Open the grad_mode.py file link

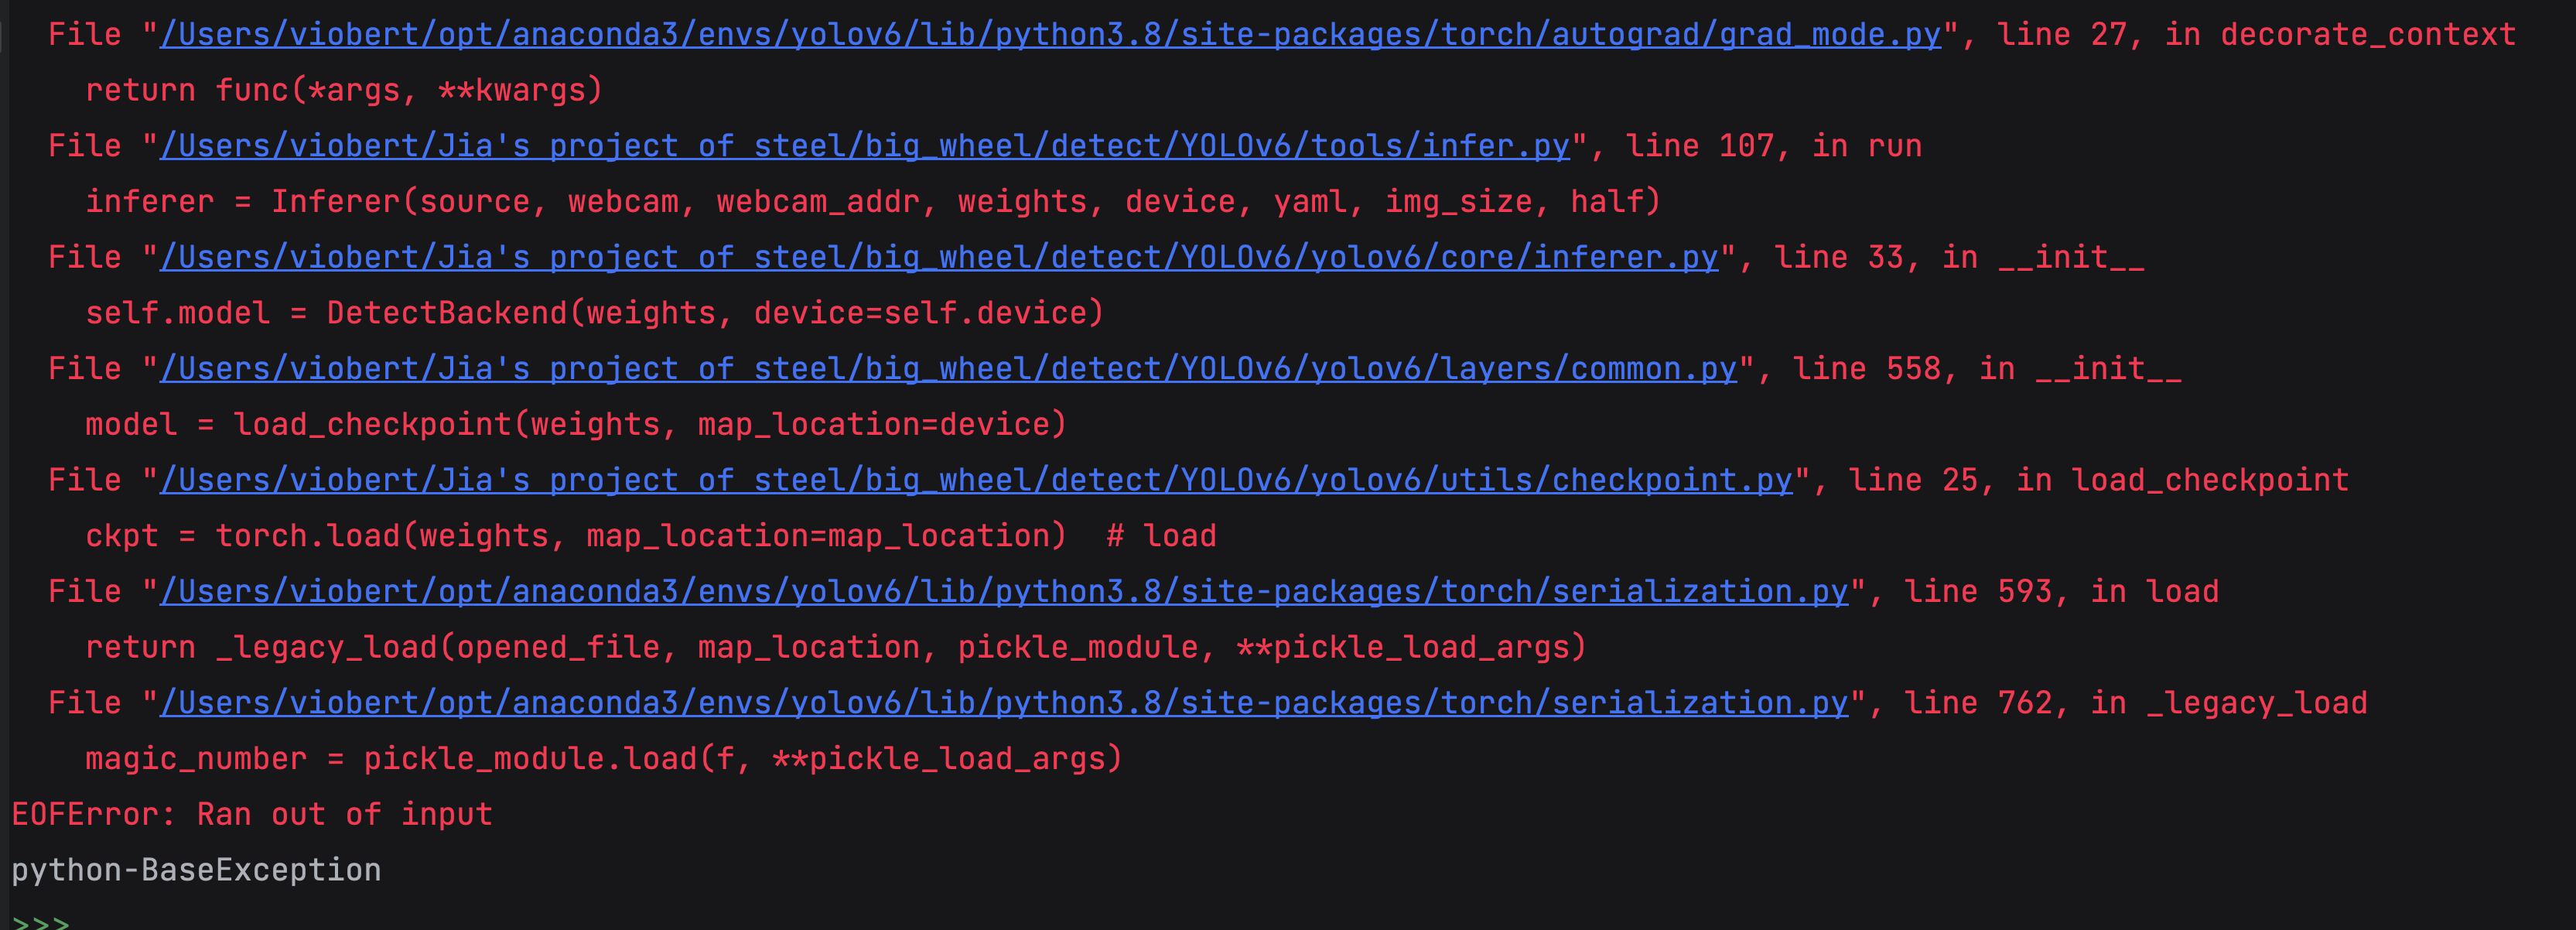pyautogui.click(x=1050, y=35)
